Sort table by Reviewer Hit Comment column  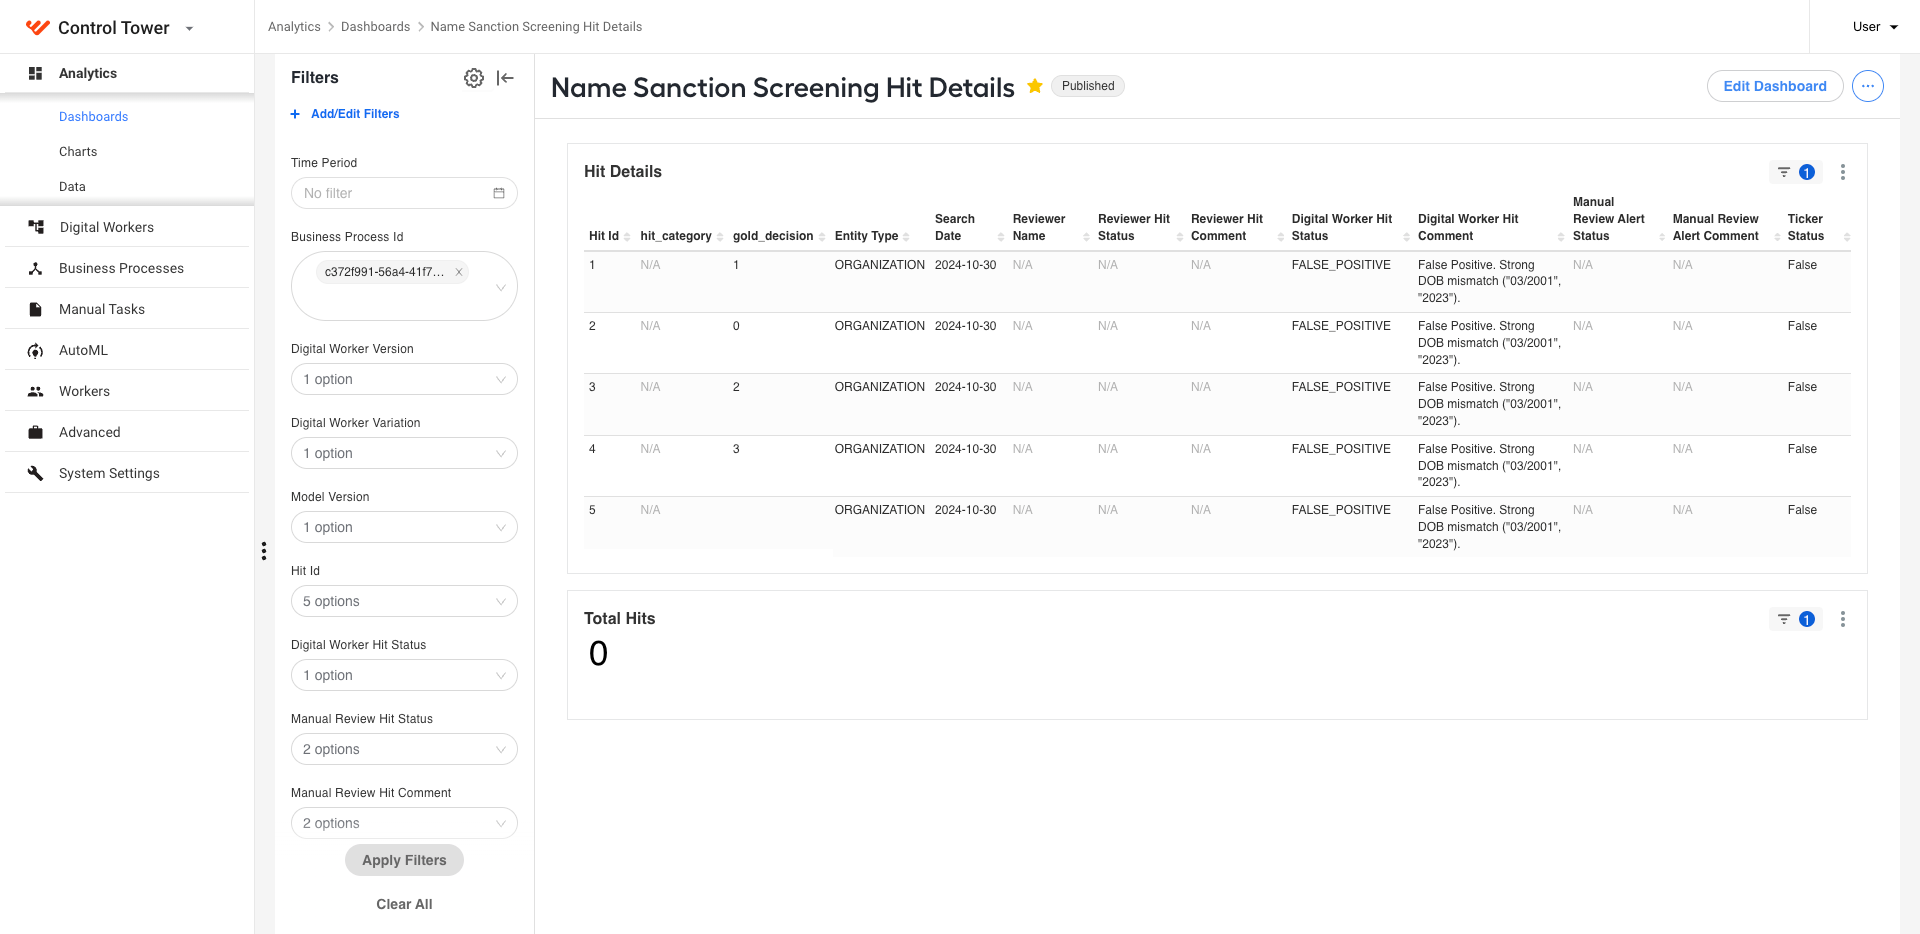1280,237
